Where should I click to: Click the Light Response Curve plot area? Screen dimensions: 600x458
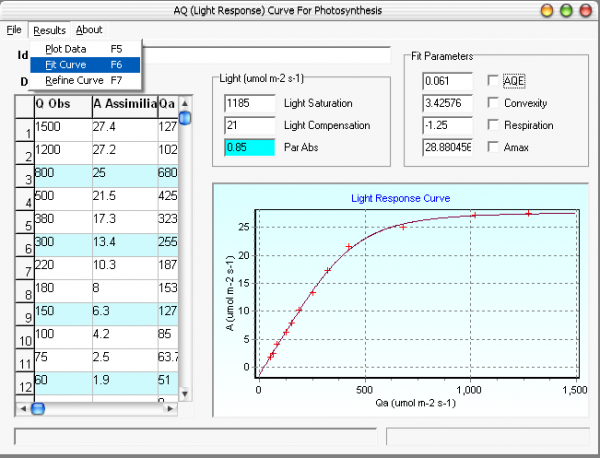(417, 293)
